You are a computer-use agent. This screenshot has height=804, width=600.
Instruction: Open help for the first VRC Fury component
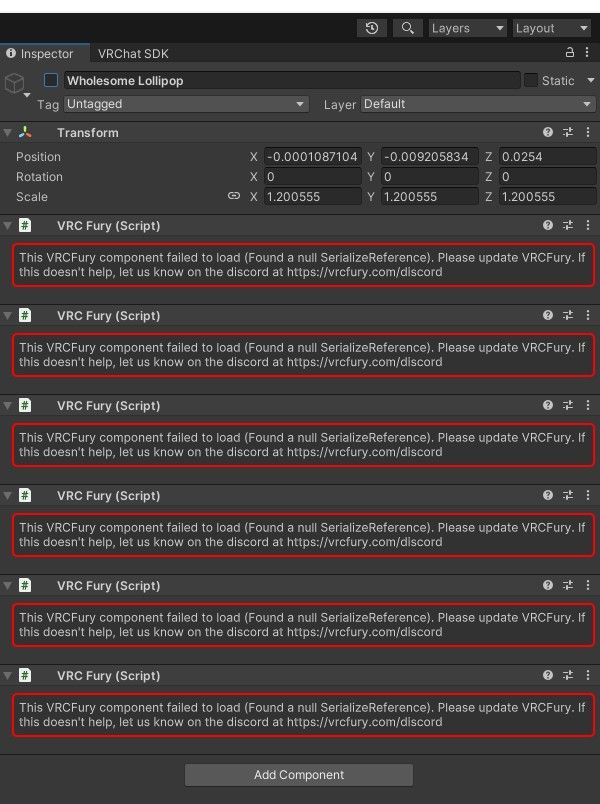pyautogui.click(x=548, y=225)
